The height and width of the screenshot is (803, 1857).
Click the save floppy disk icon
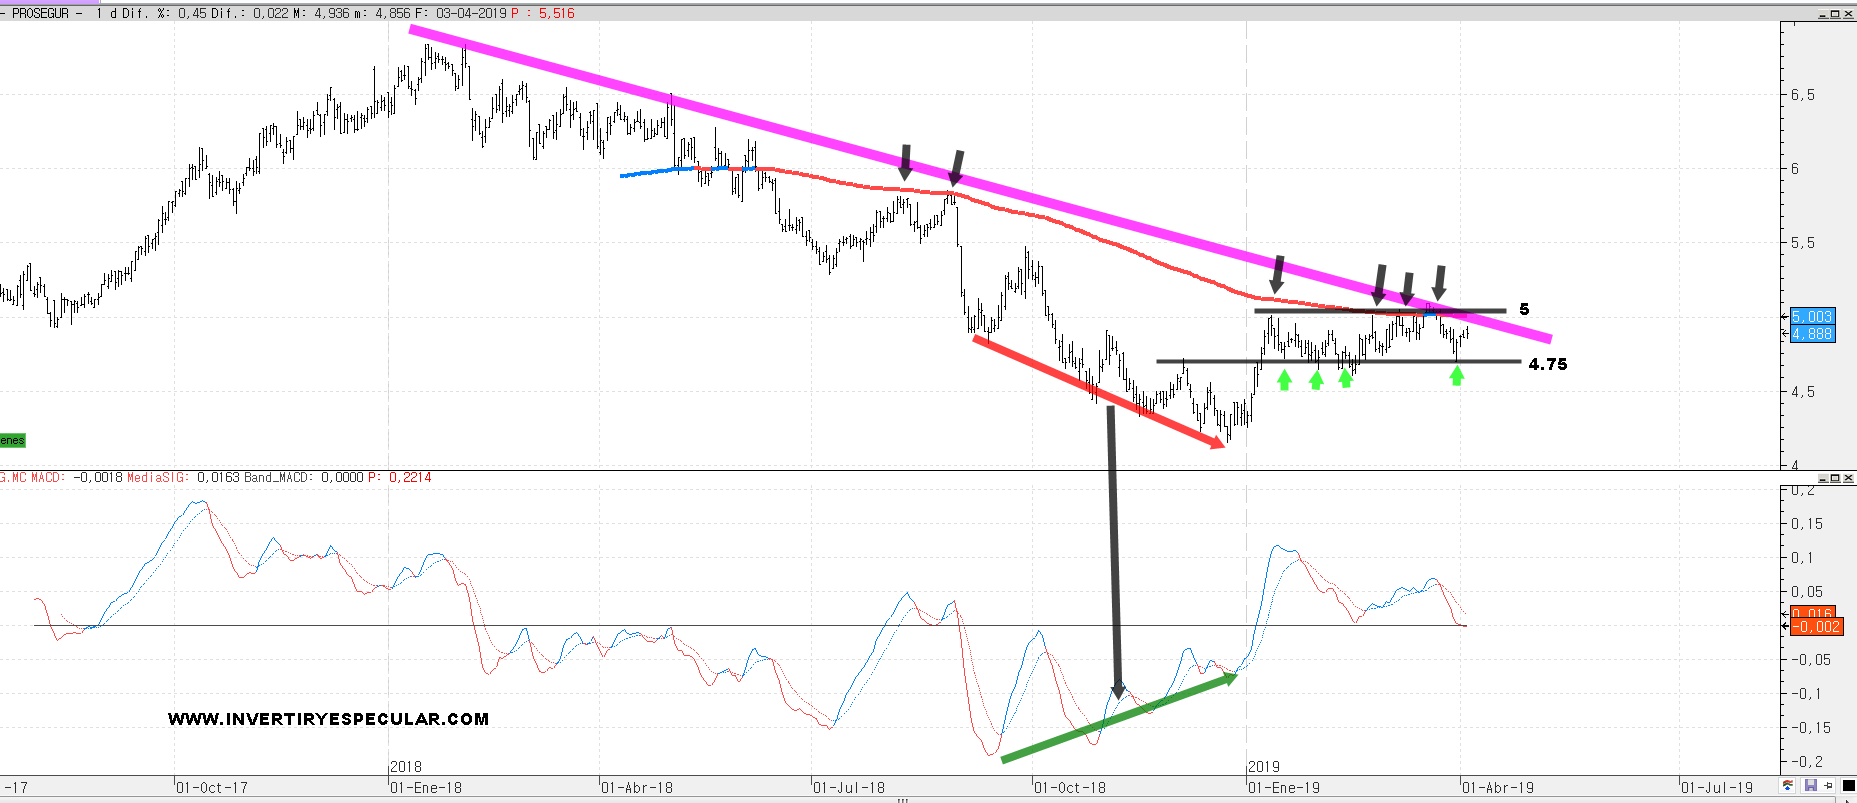point(1811,786)
